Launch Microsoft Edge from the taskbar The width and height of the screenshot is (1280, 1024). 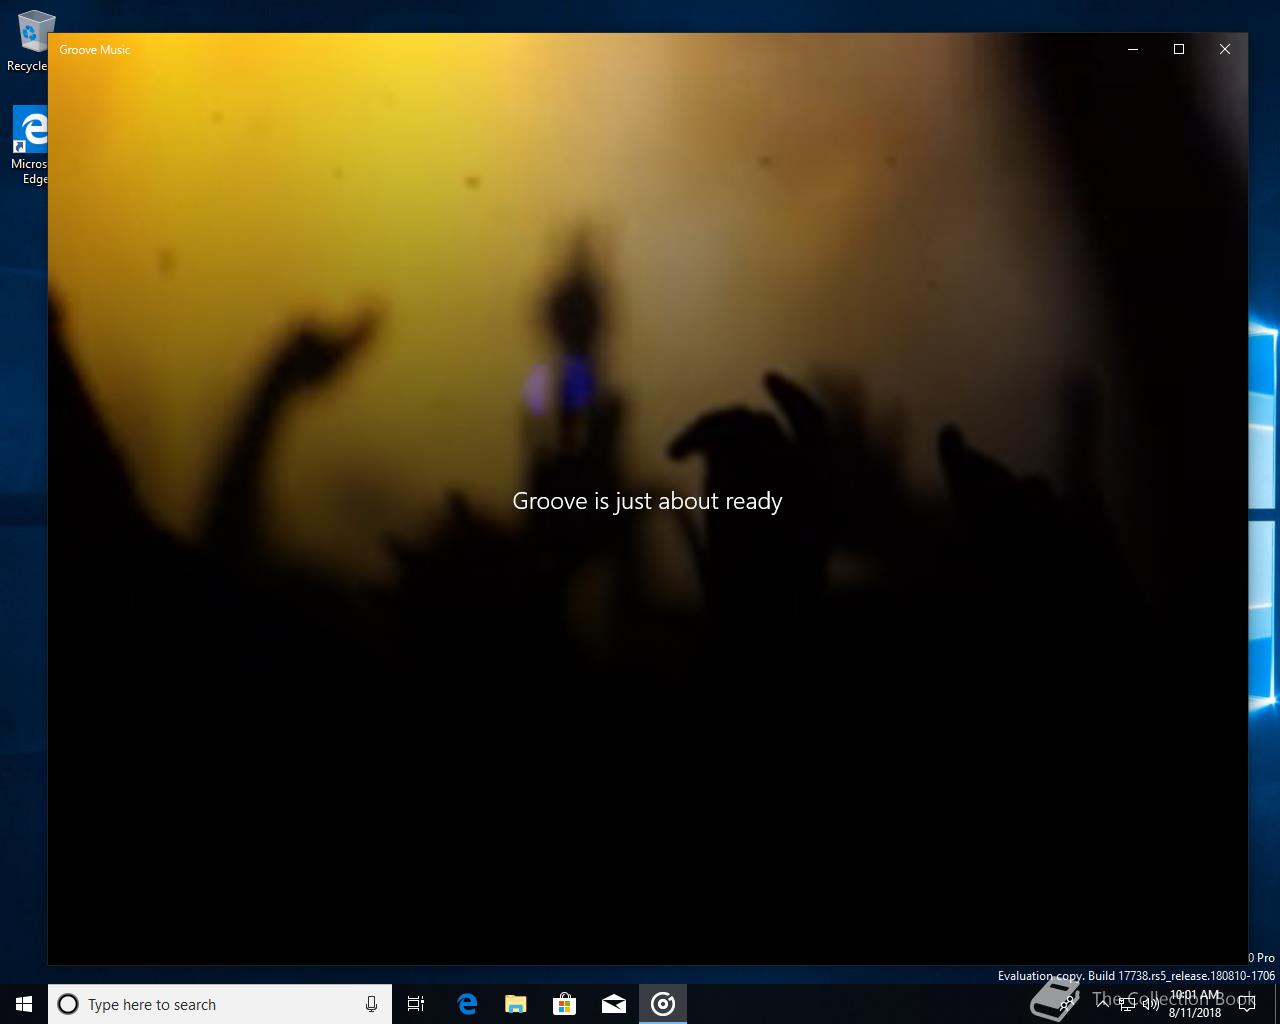pos(467,1004)
